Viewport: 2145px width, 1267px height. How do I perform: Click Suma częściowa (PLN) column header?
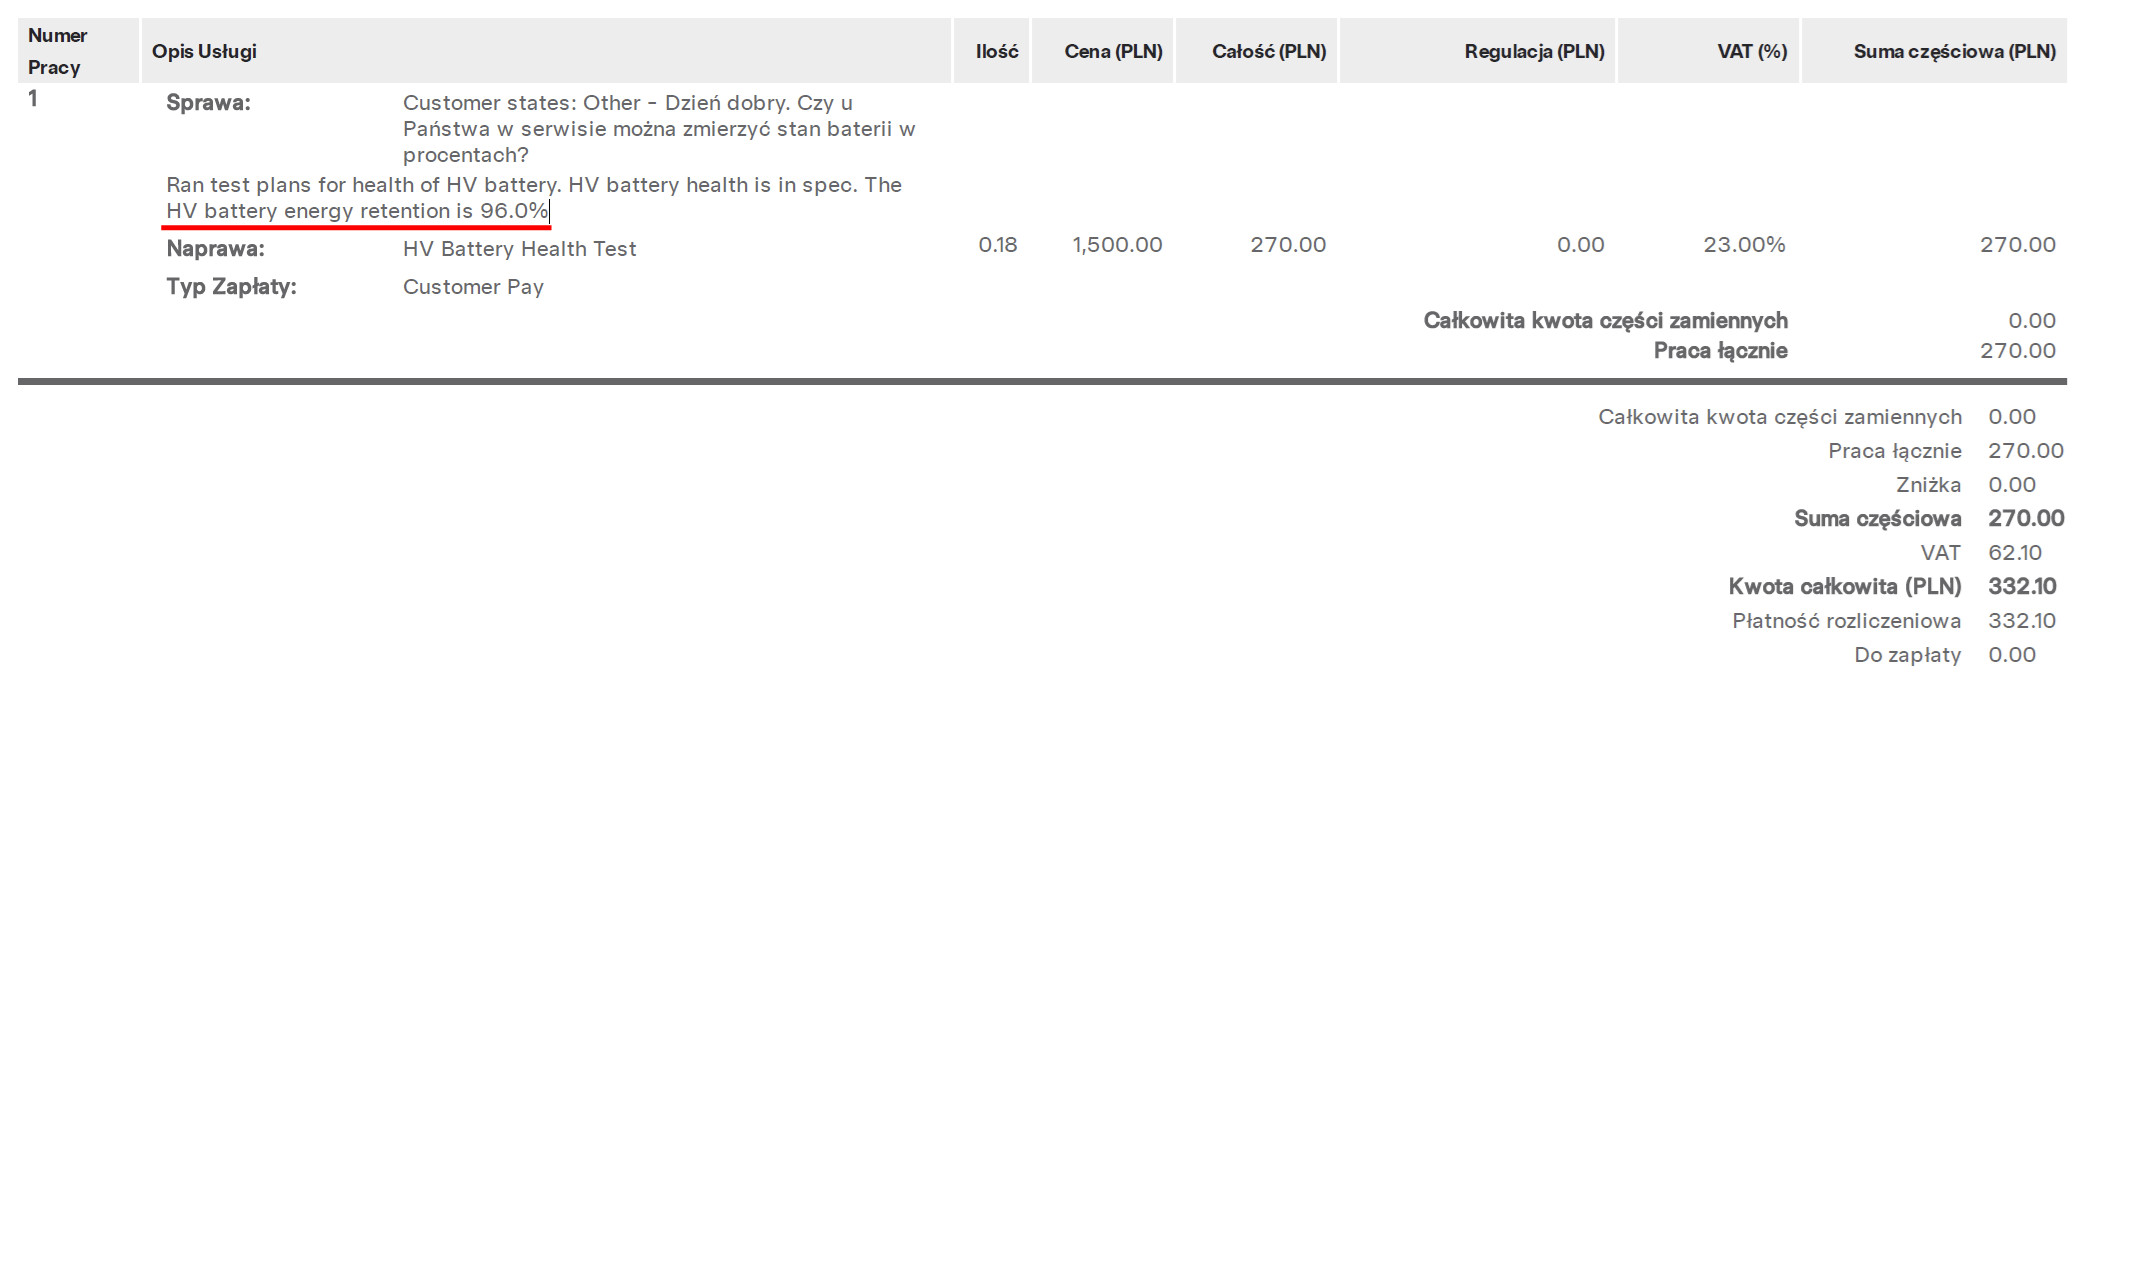(x=1953, y=51)
